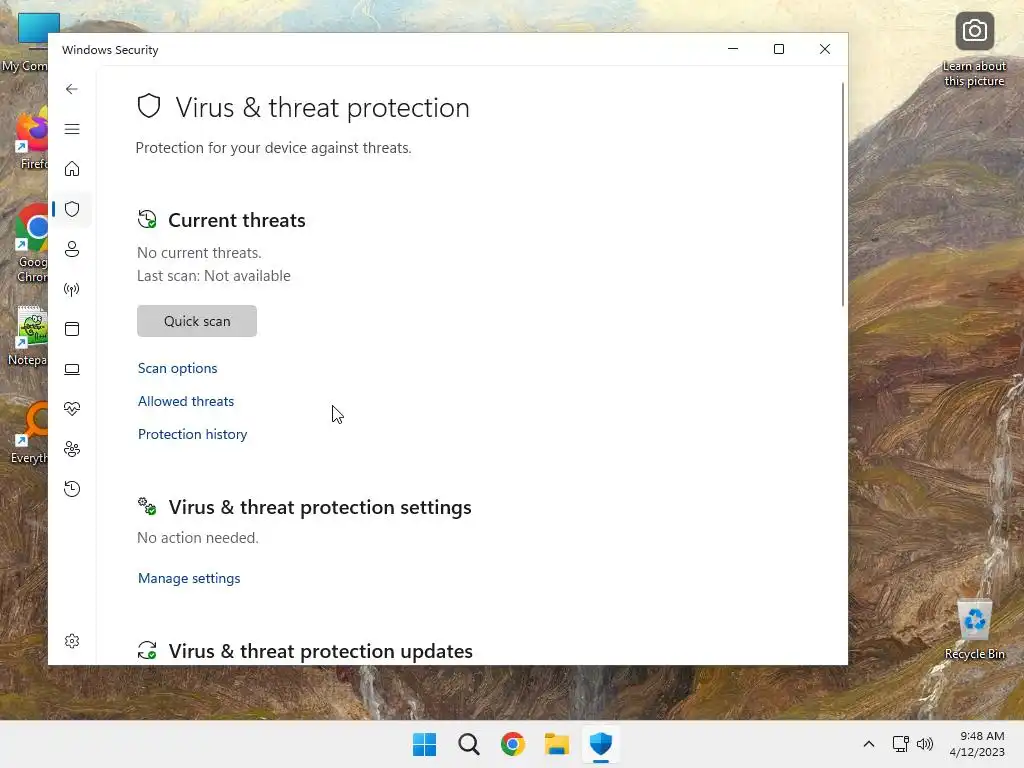
Task: Open the taskbar clock and date
Action: pyautogui.click(x=977, y=744)
